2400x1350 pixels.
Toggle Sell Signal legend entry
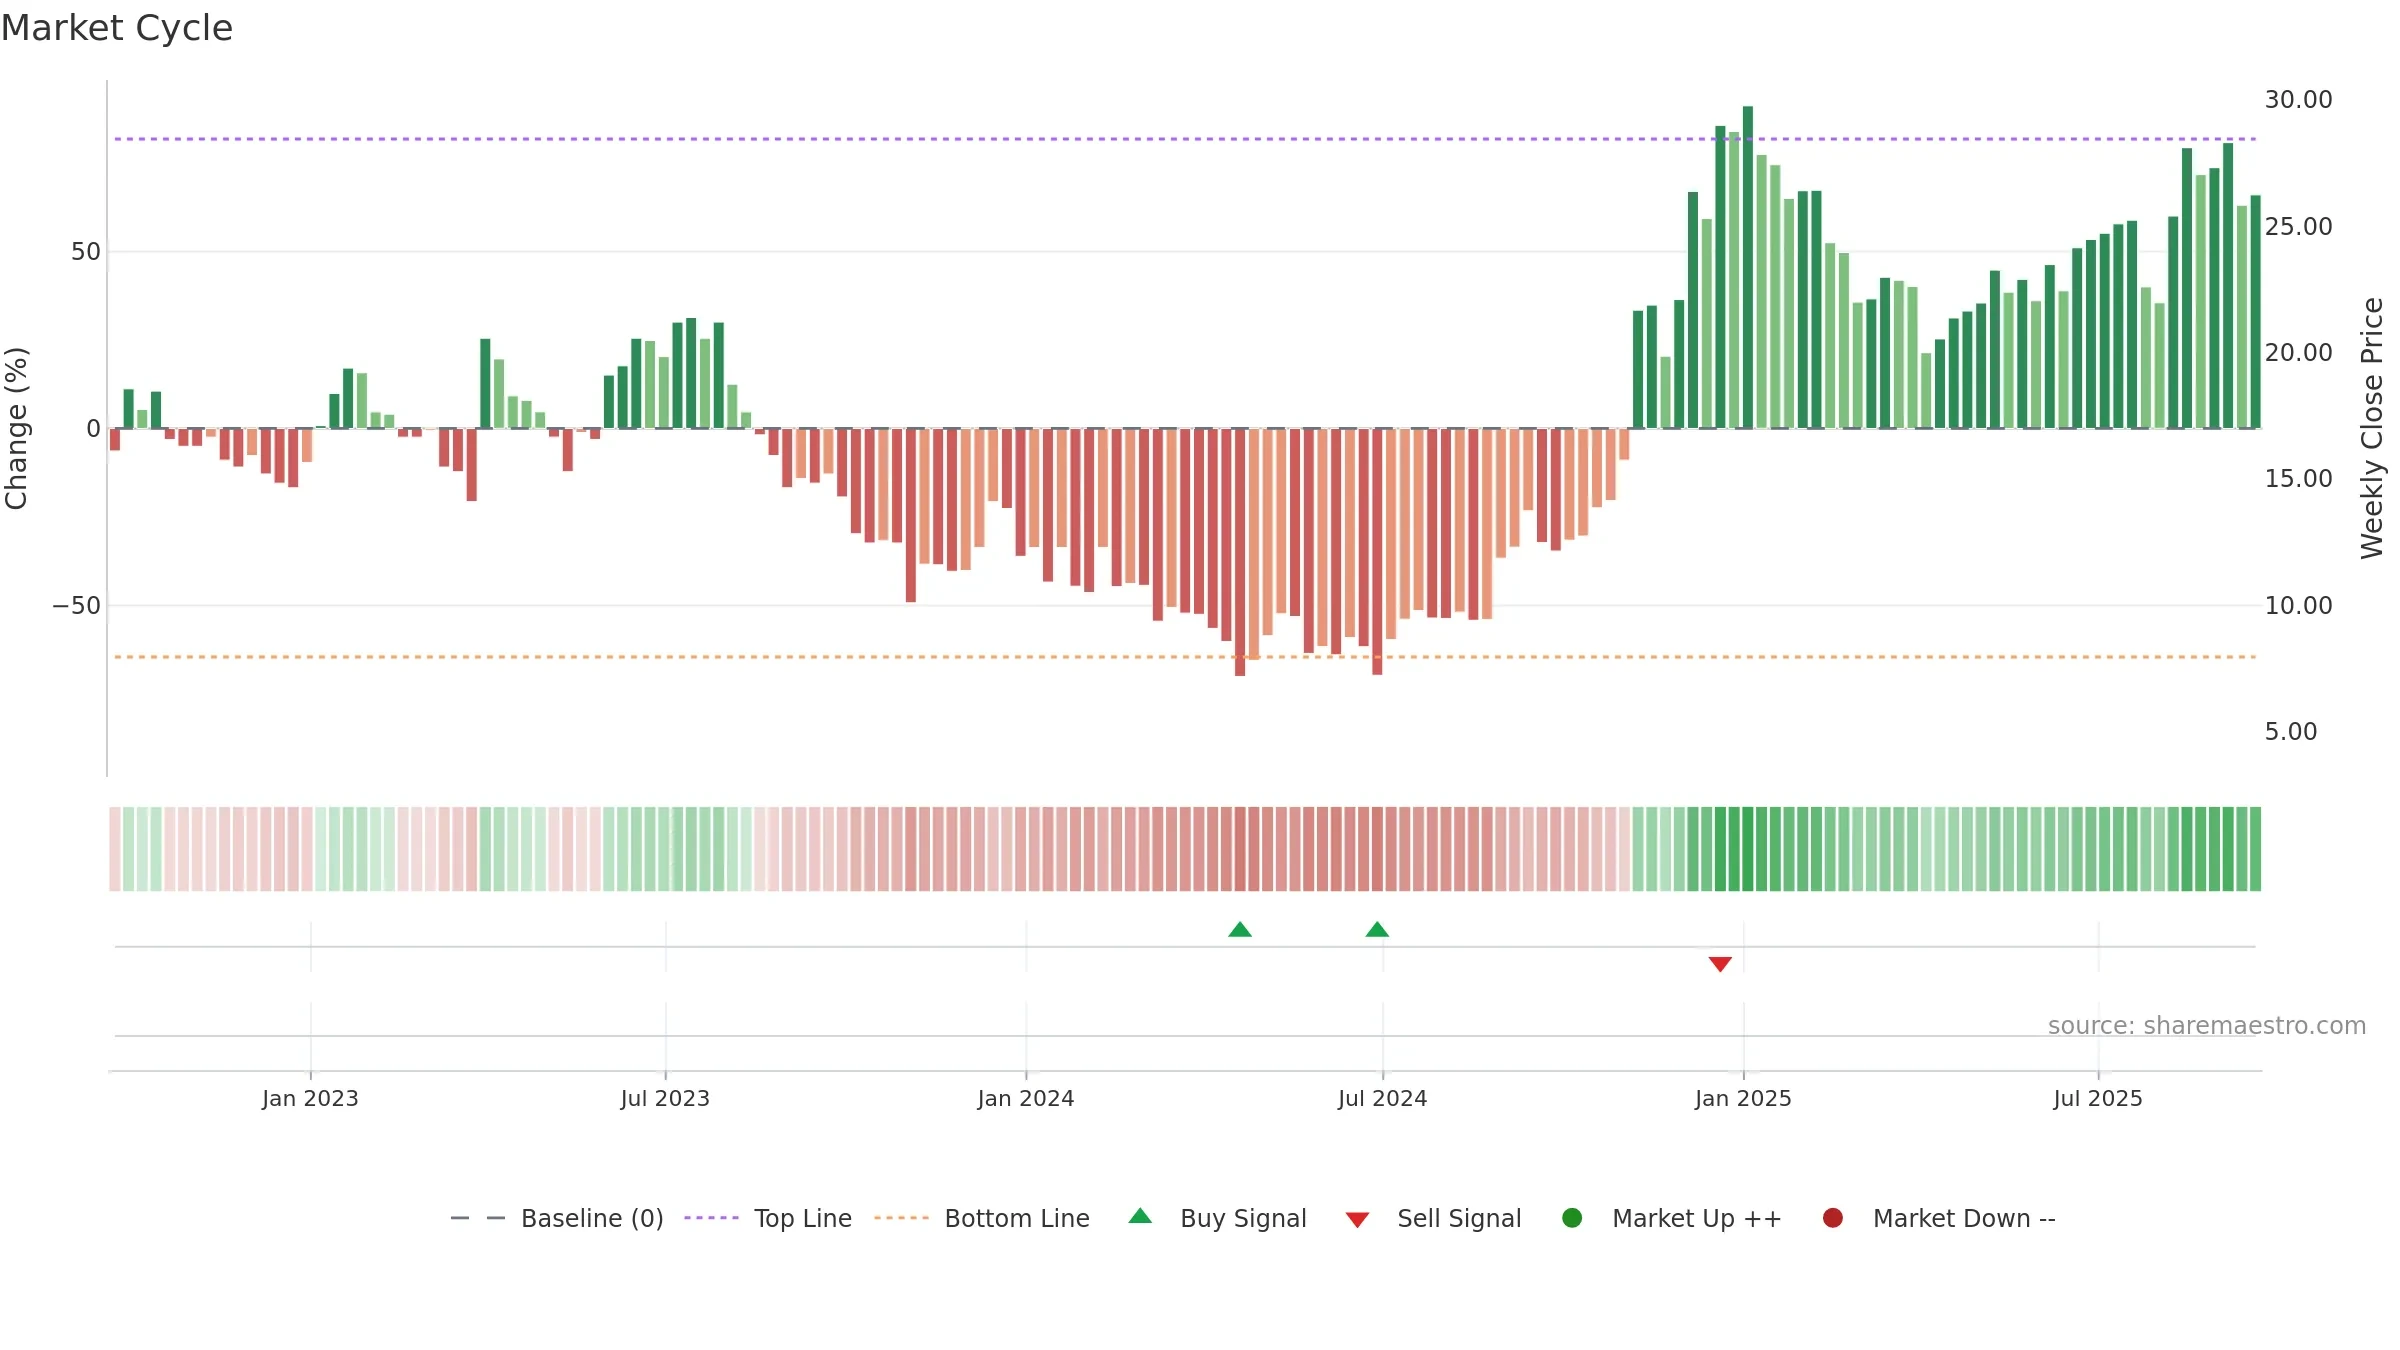point(1433,1218)
